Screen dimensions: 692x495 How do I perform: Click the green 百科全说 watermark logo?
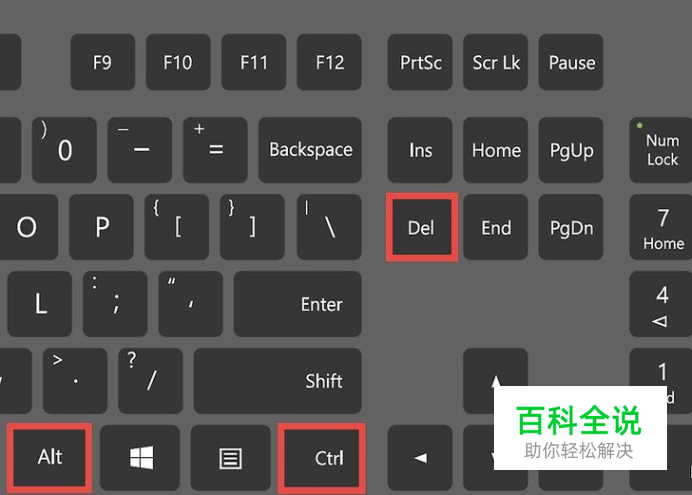[579, 420]
